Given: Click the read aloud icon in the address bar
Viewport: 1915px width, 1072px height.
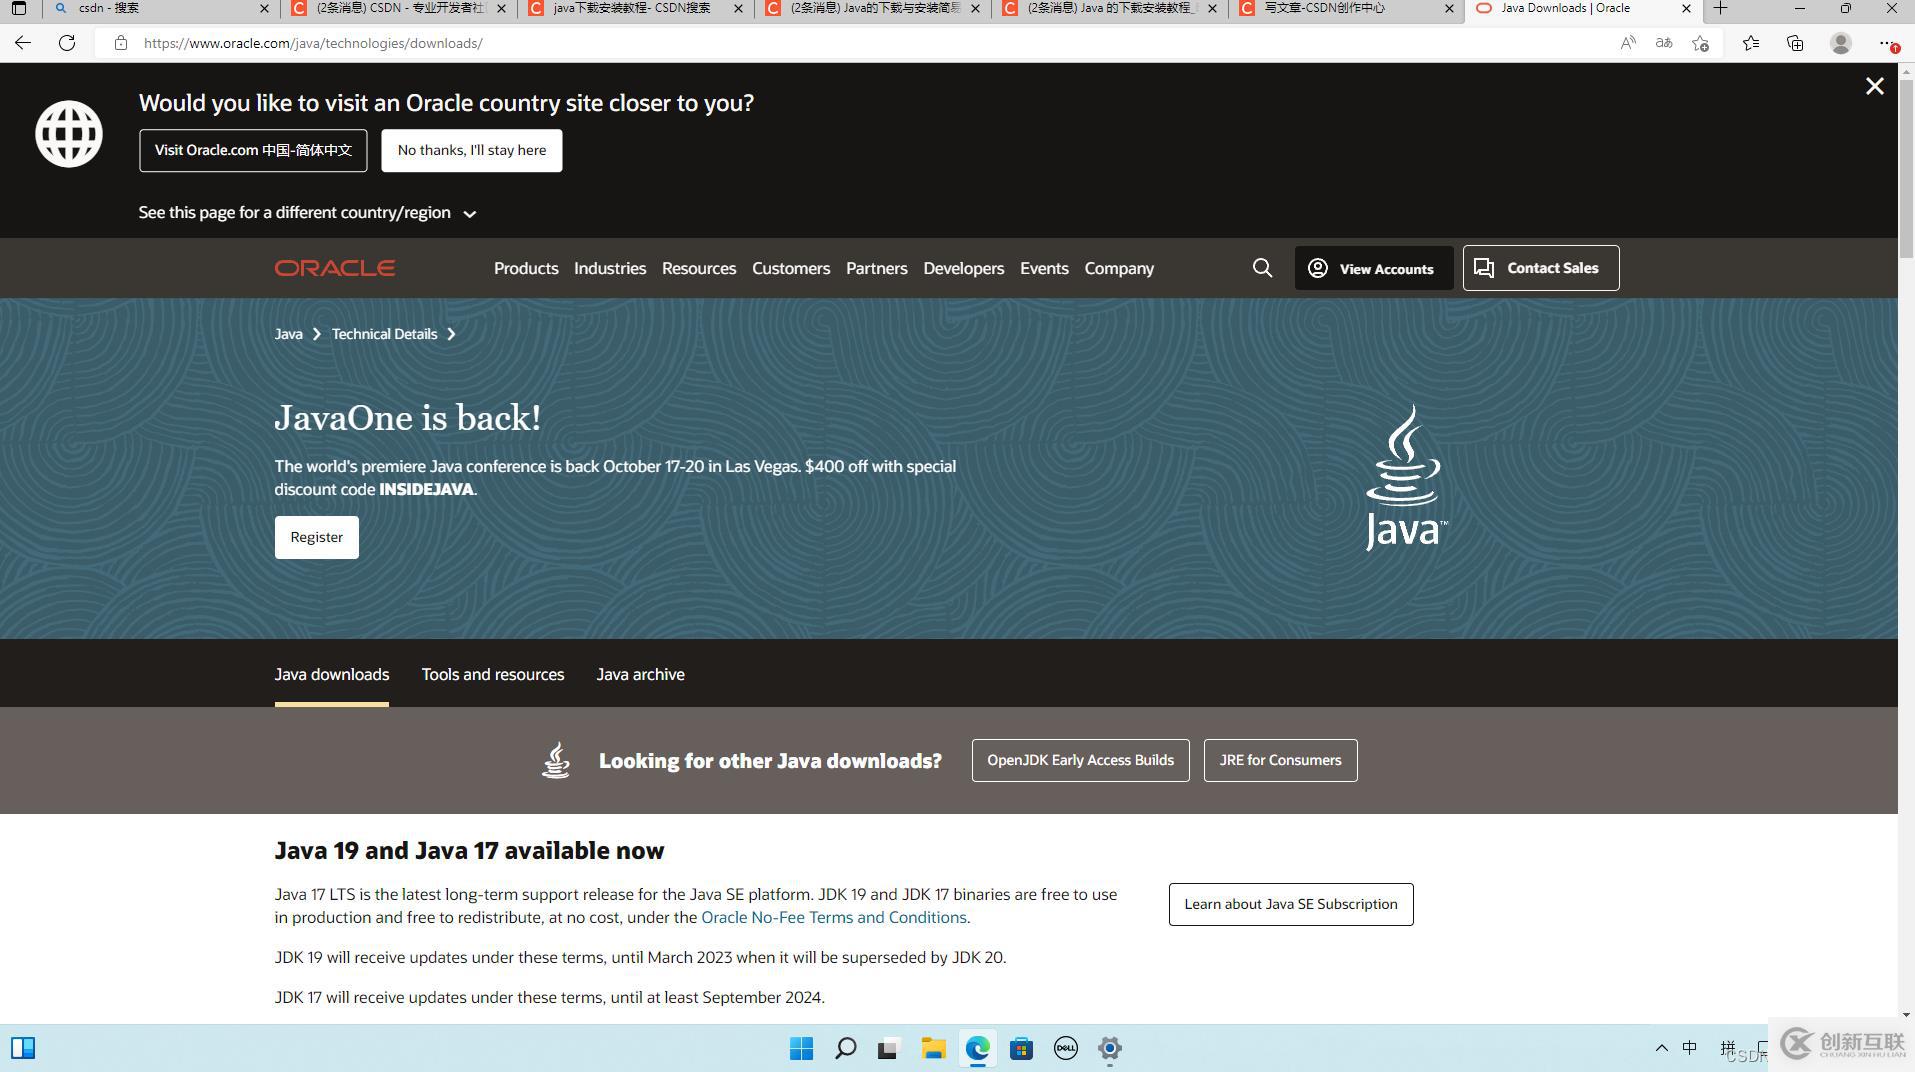Looking at the screenshot, I should click(1628, 43).
